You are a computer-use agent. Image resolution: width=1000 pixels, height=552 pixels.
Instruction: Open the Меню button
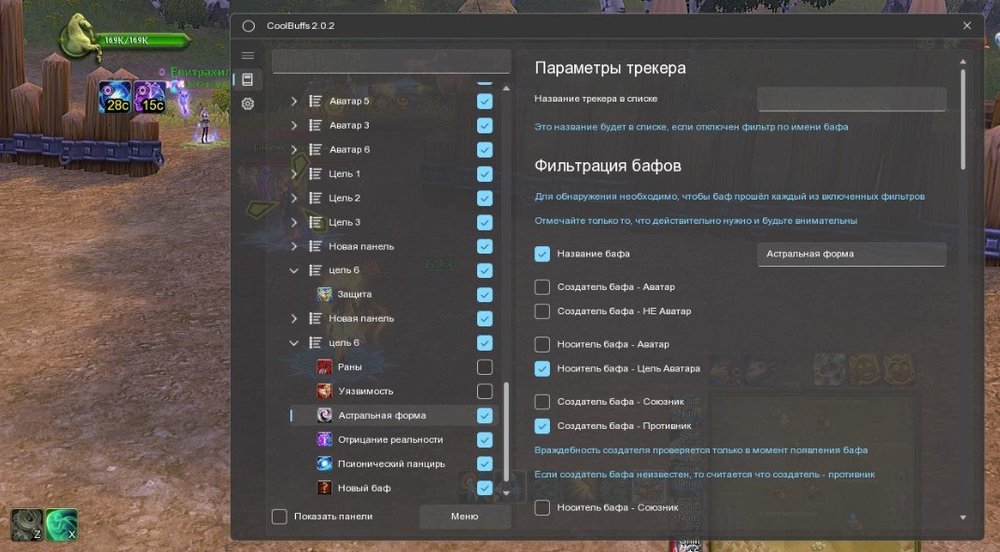(x=464, y=516)
